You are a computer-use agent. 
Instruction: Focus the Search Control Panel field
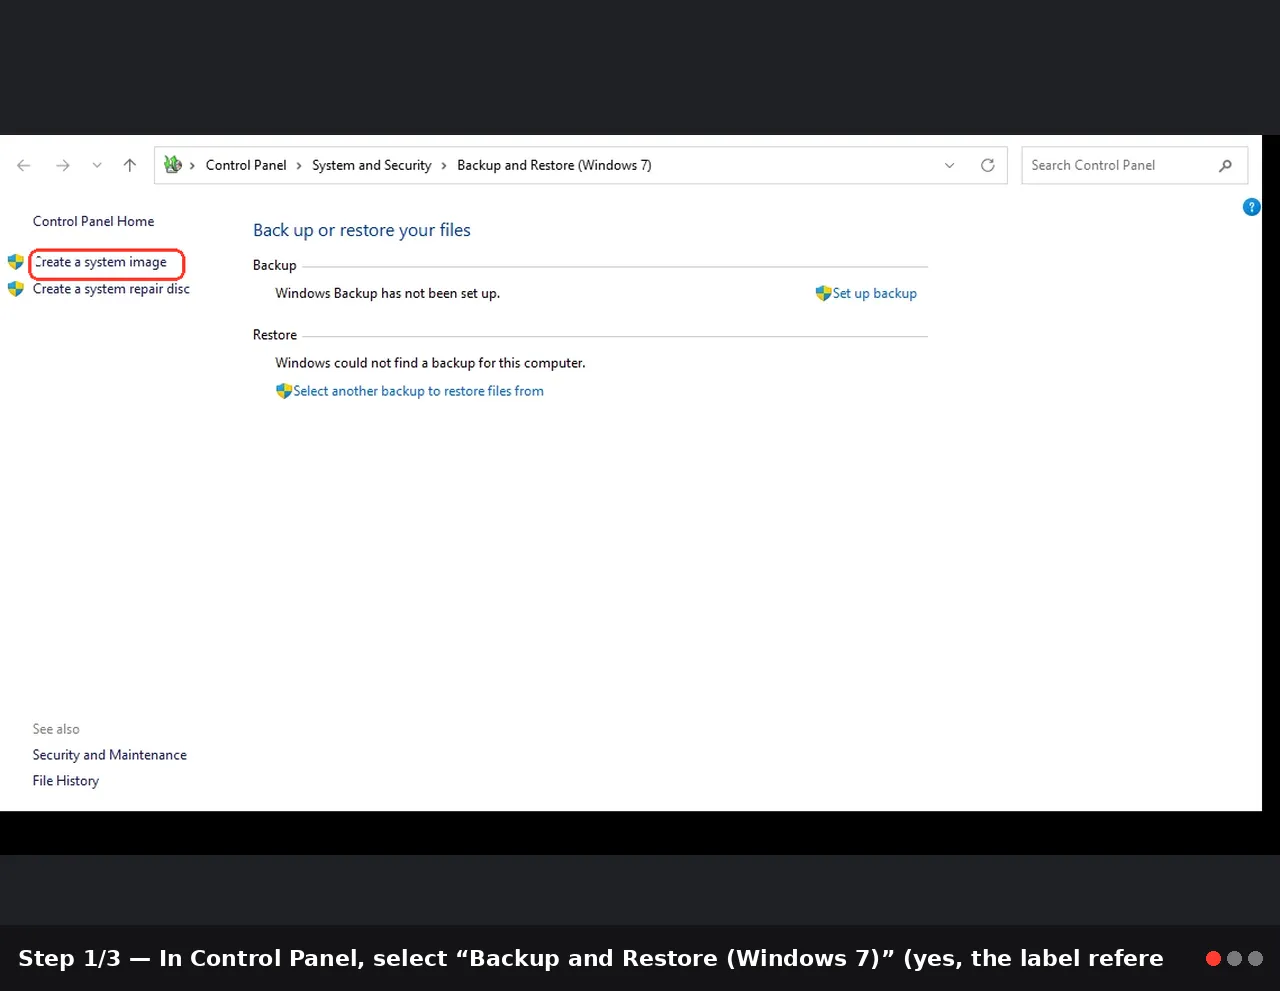point(1134,166)
